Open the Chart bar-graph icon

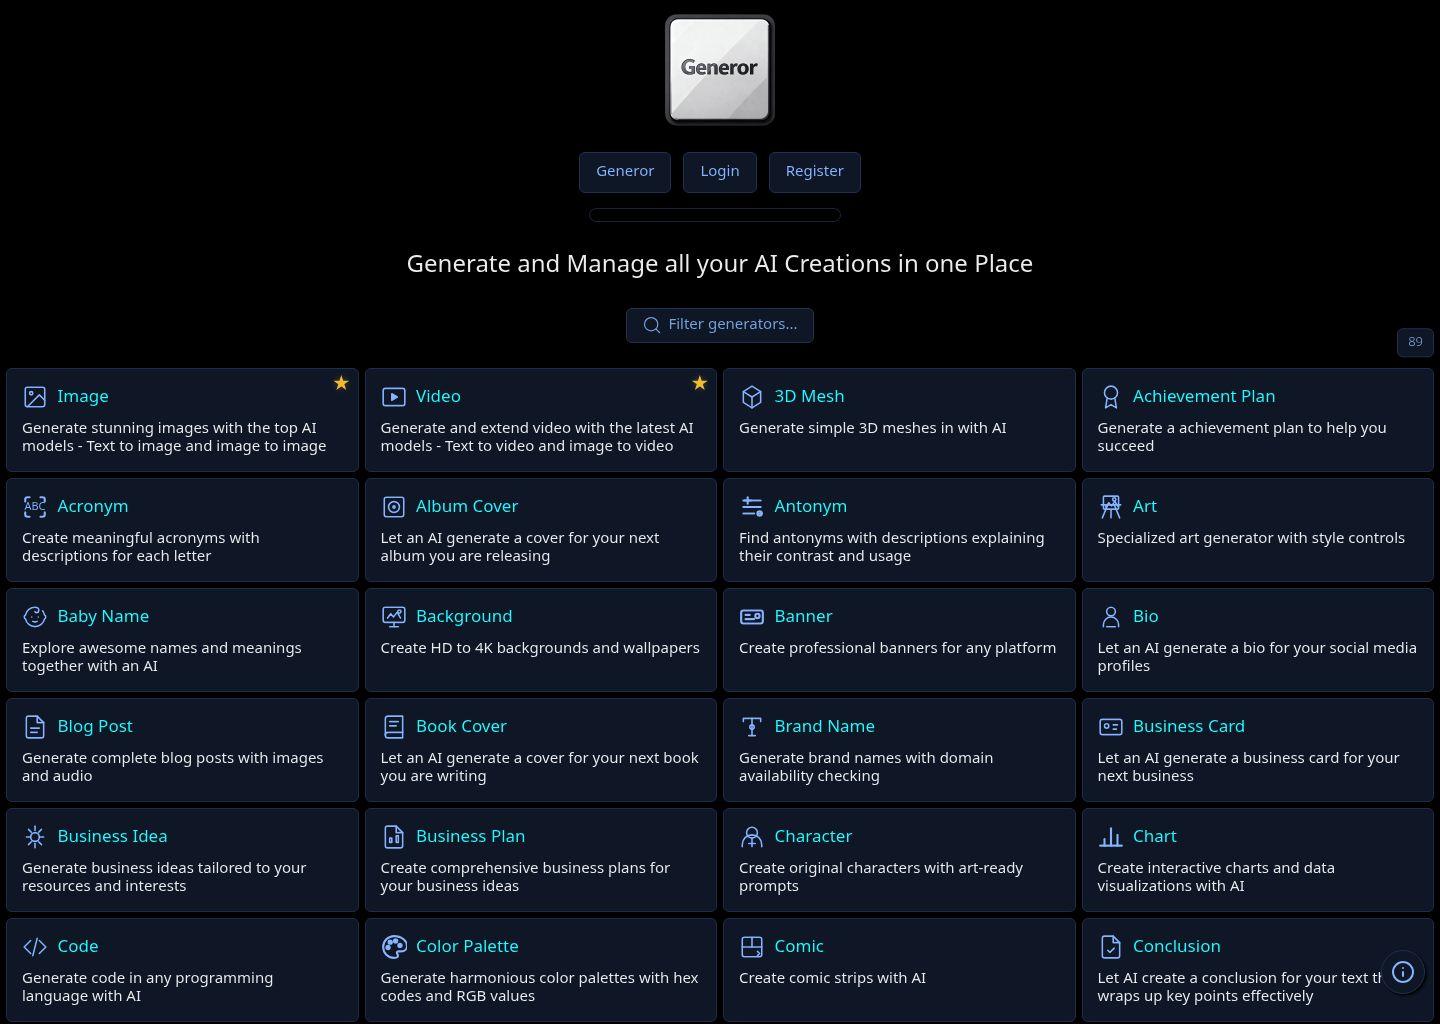click(1111, 837)
